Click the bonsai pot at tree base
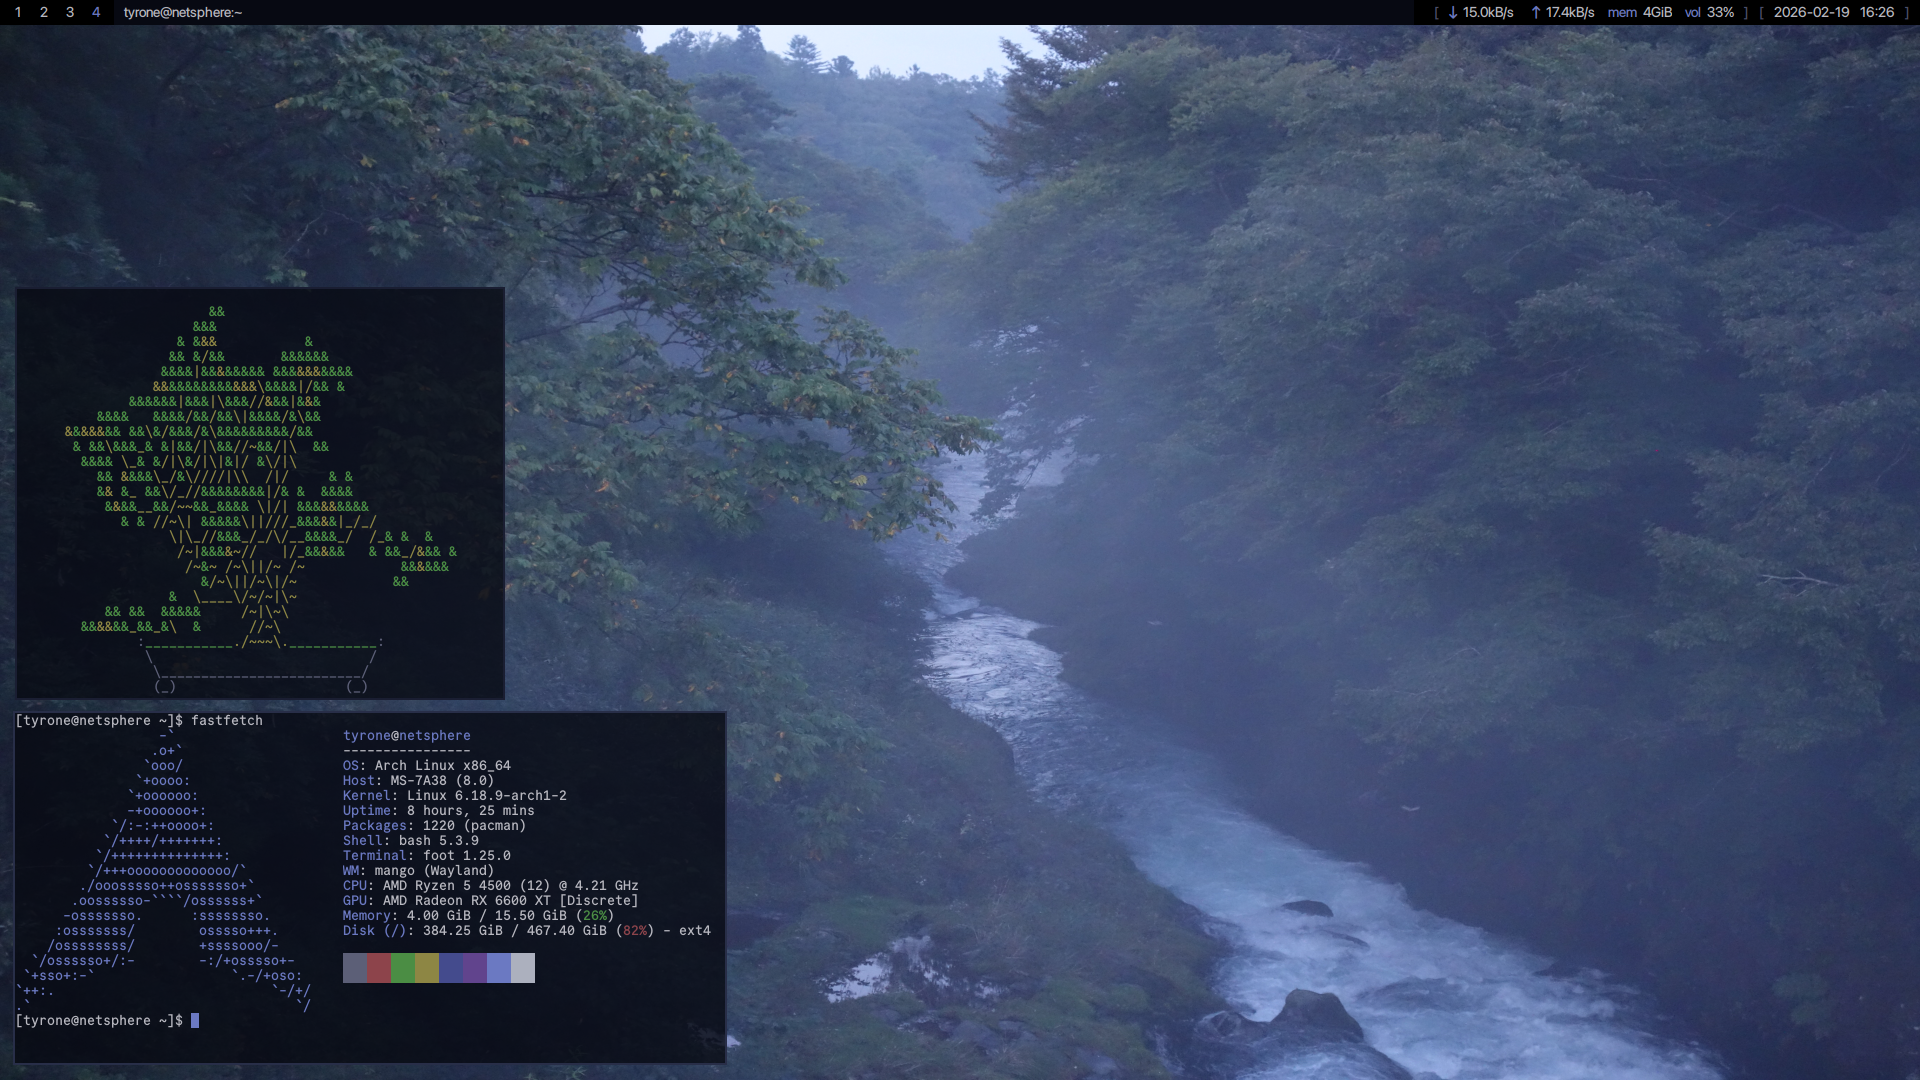 point(260,662)
